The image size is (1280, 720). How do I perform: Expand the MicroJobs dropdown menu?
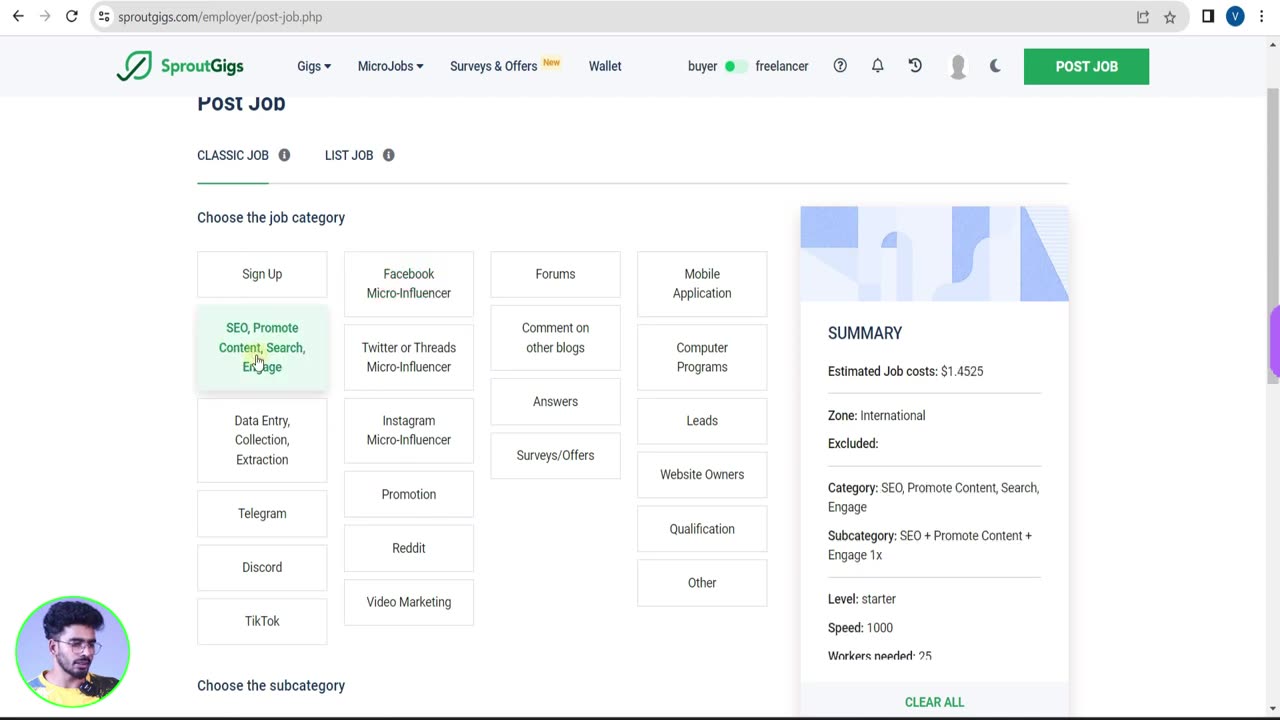click(390, 66)
